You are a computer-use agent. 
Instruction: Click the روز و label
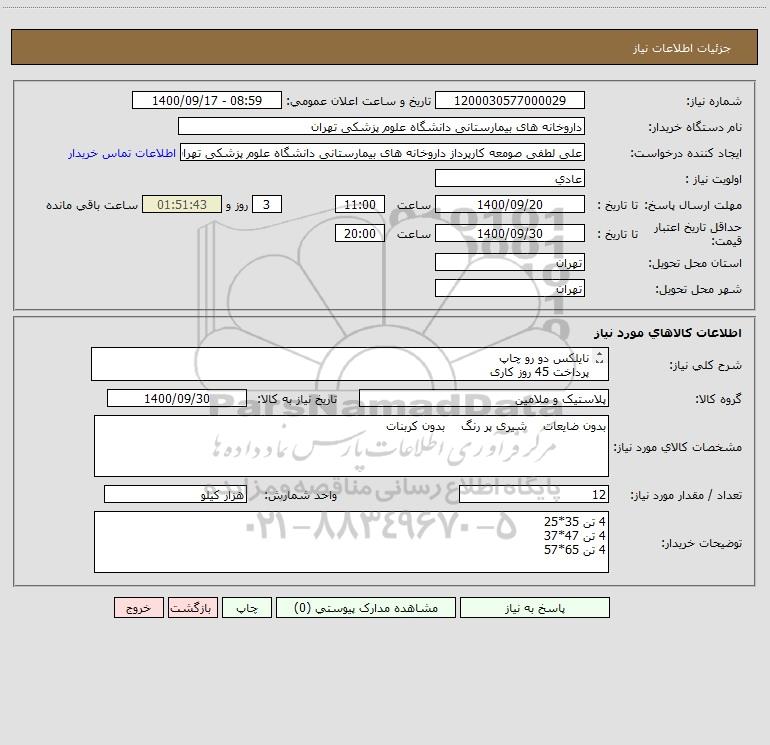click(237, 205)
